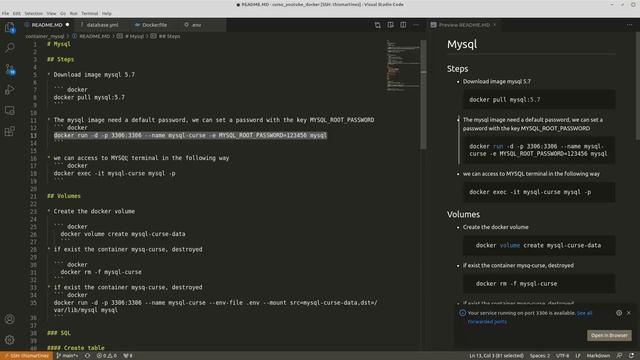
Task: Dismiss the port 3306 notification
Action: click(629, 313)
